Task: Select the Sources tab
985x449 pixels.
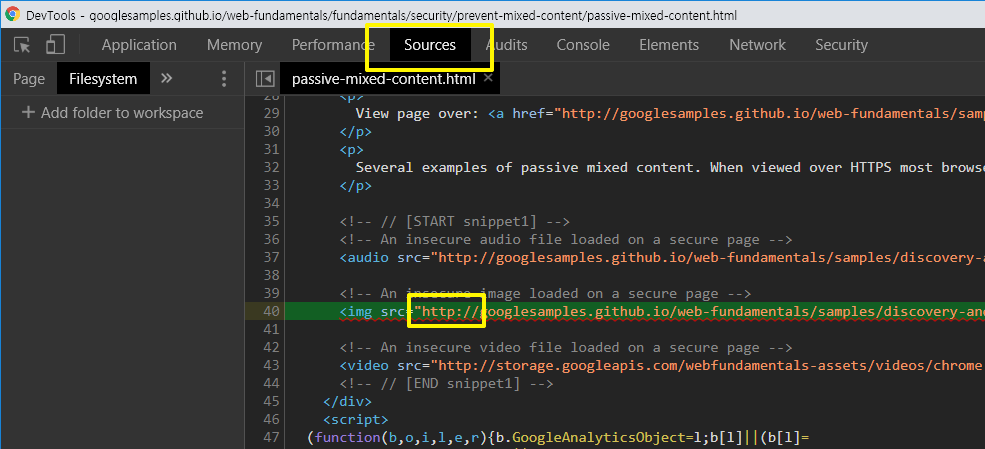Action: (430, 45)
